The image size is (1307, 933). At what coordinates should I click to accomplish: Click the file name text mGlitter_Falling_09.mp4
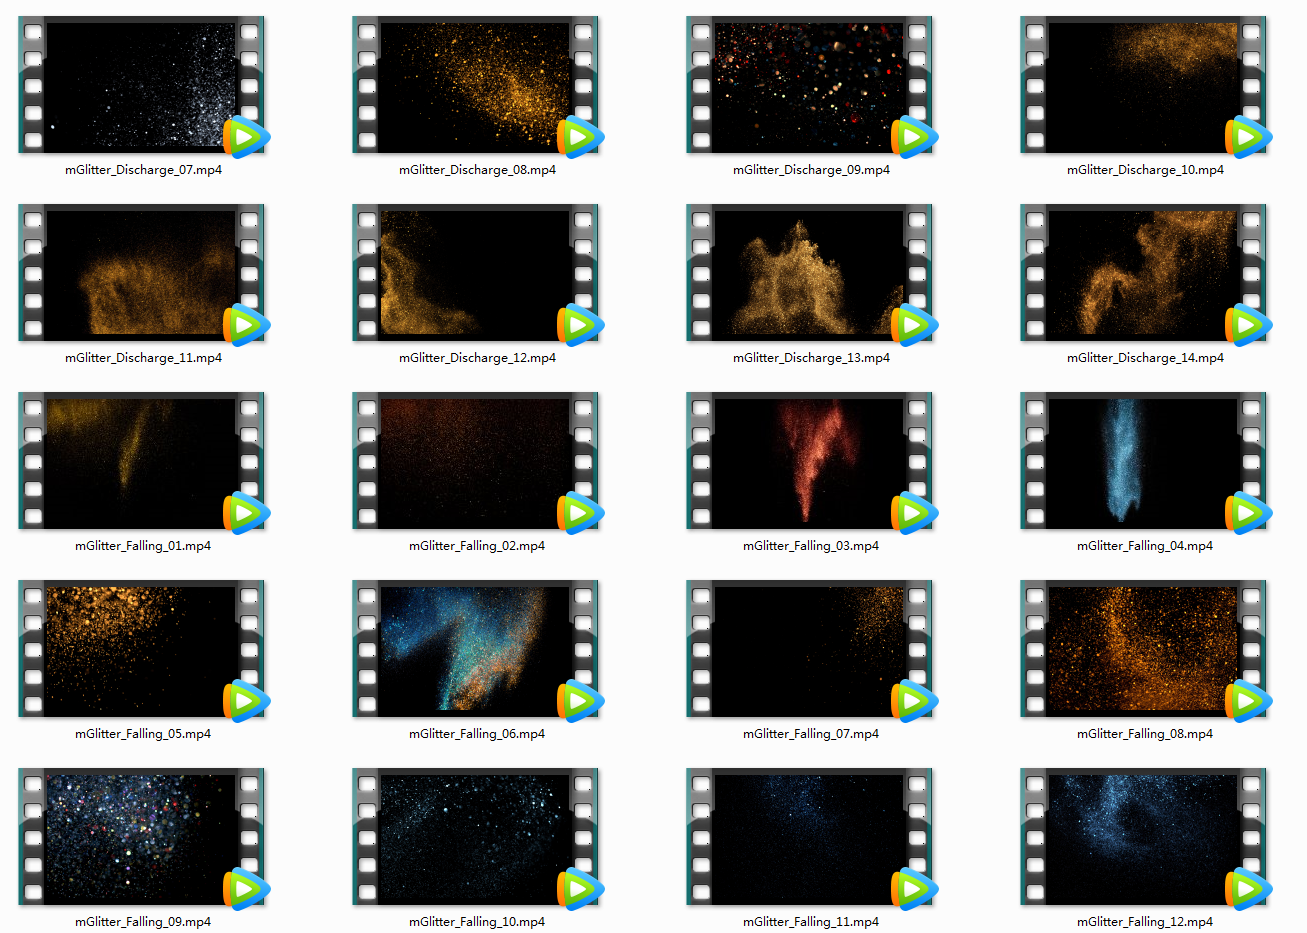(x=143, y=922)
